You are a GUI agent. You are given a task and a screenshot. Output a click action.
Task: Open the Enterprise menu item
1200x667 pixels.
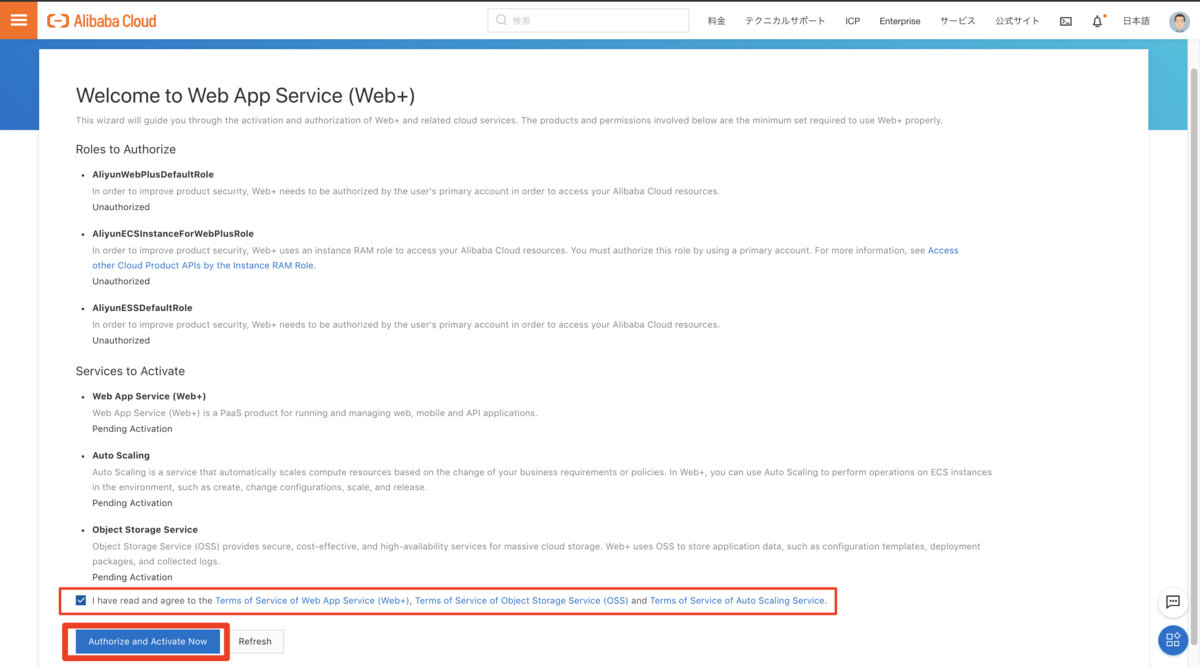[900, 21]
